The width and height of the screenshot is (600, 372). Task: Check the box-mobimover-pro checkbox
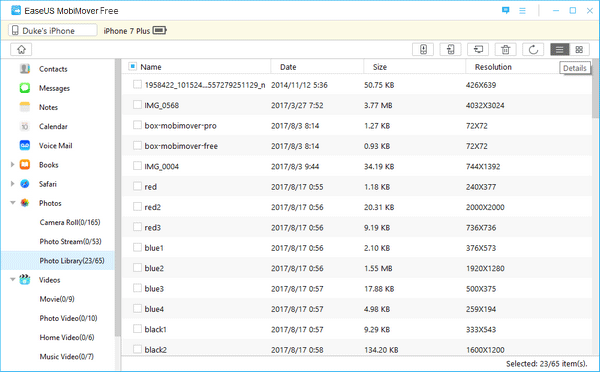[137, 125]
